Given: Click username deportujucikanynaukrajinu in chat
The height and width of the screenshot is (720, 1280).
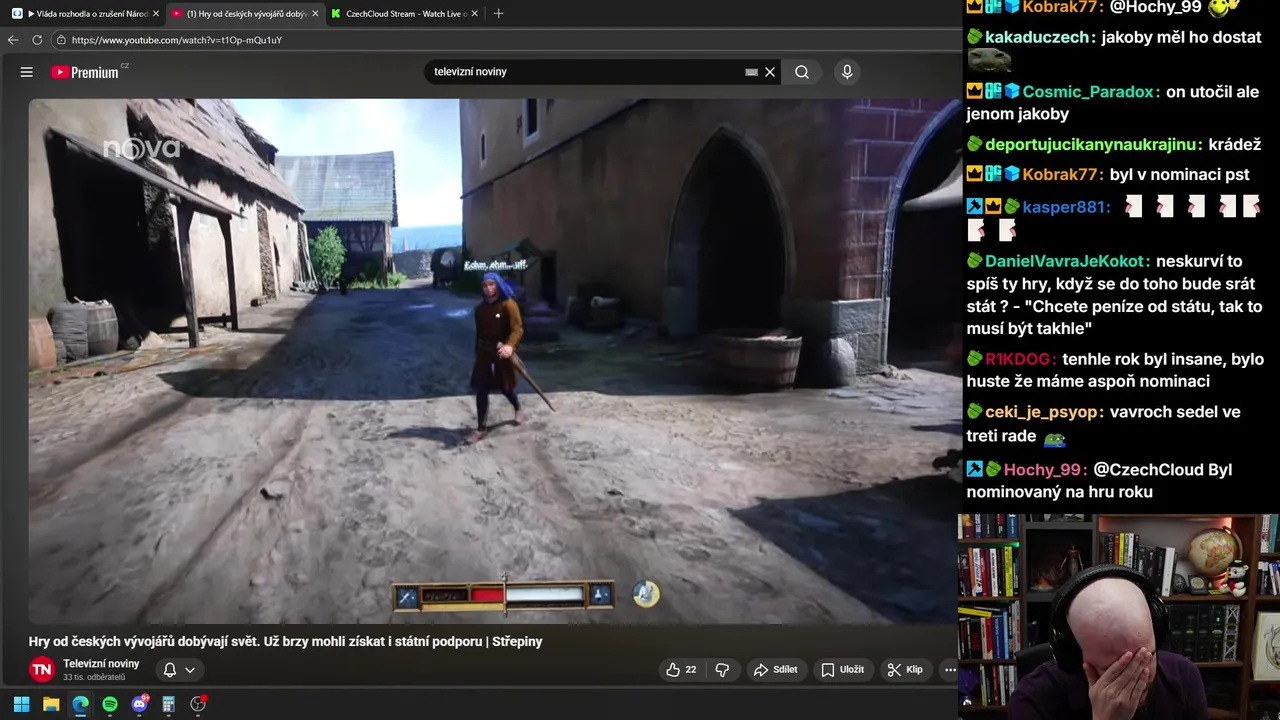Looking at the screenshot, I should [1091, 145].
